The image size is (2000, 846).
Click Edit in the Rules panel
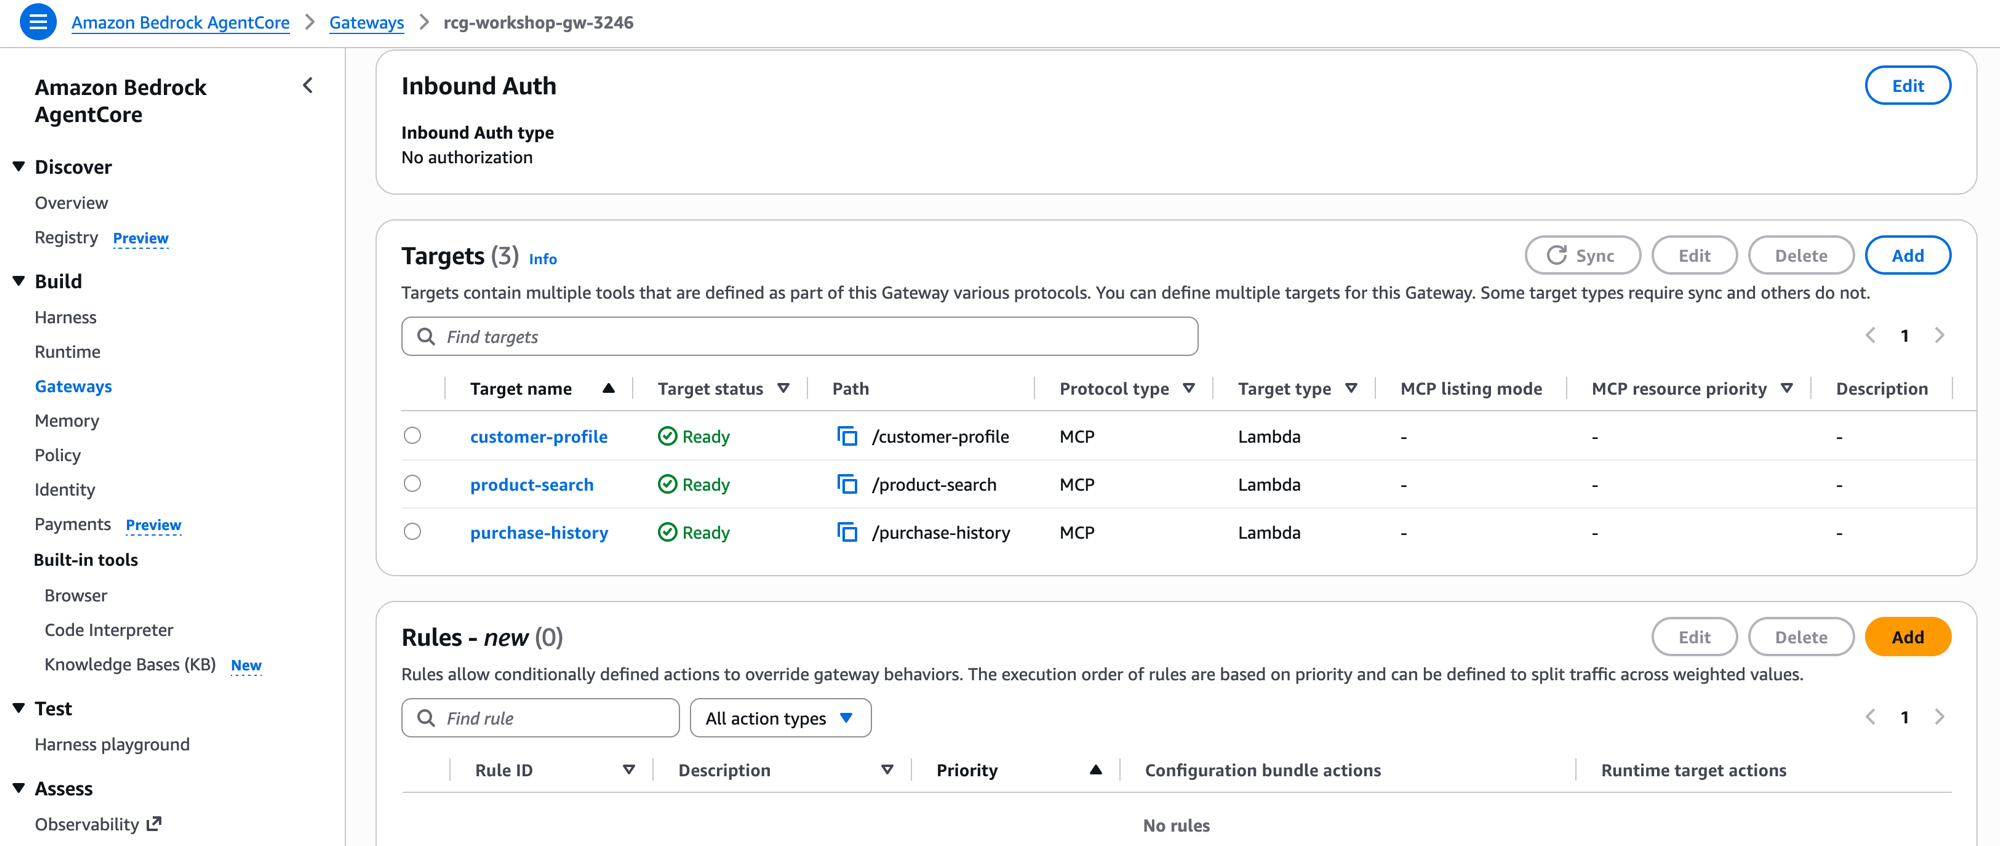1694,637
